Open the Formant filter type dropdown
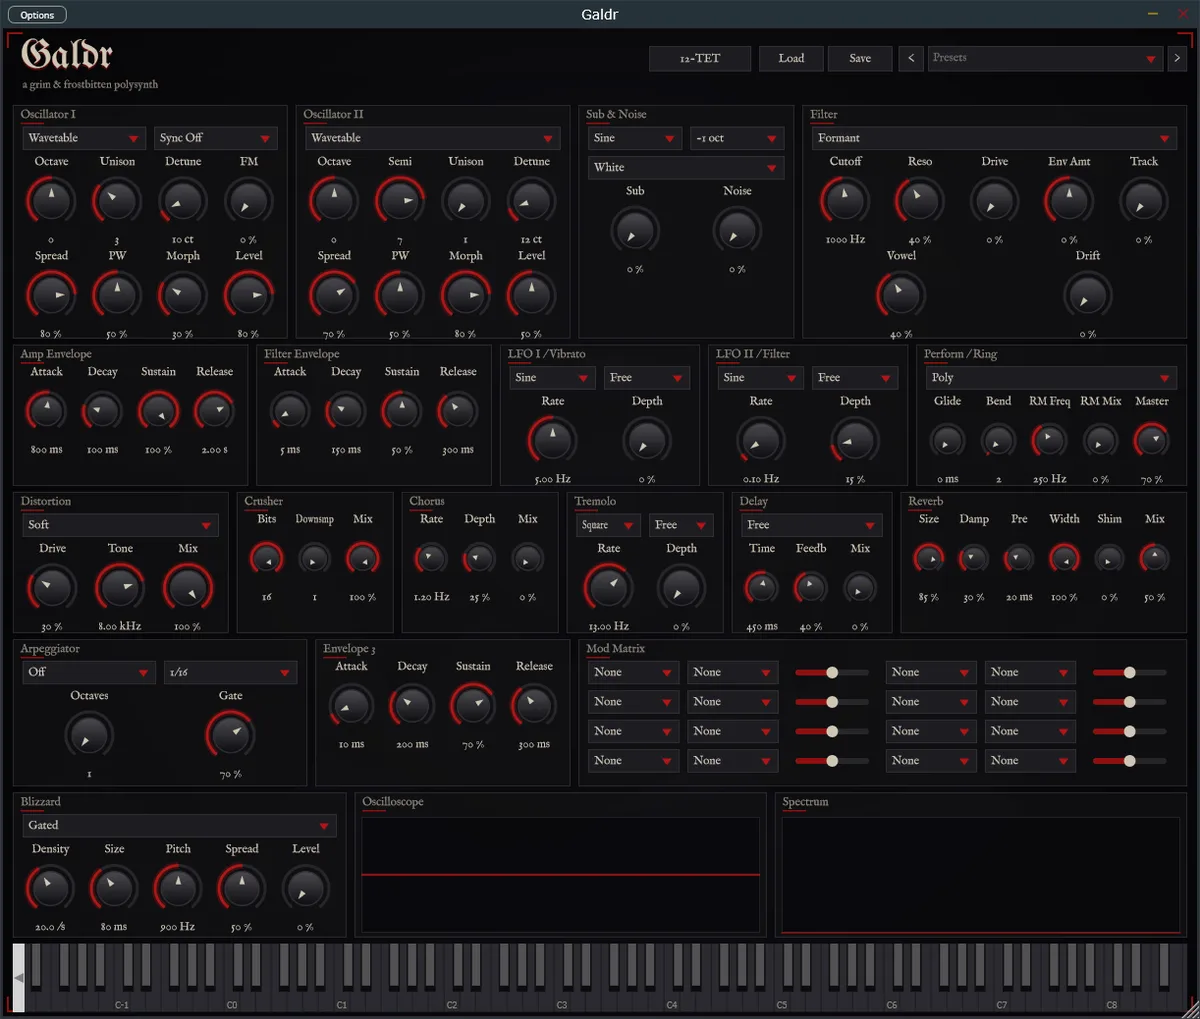 click(994, 138)
